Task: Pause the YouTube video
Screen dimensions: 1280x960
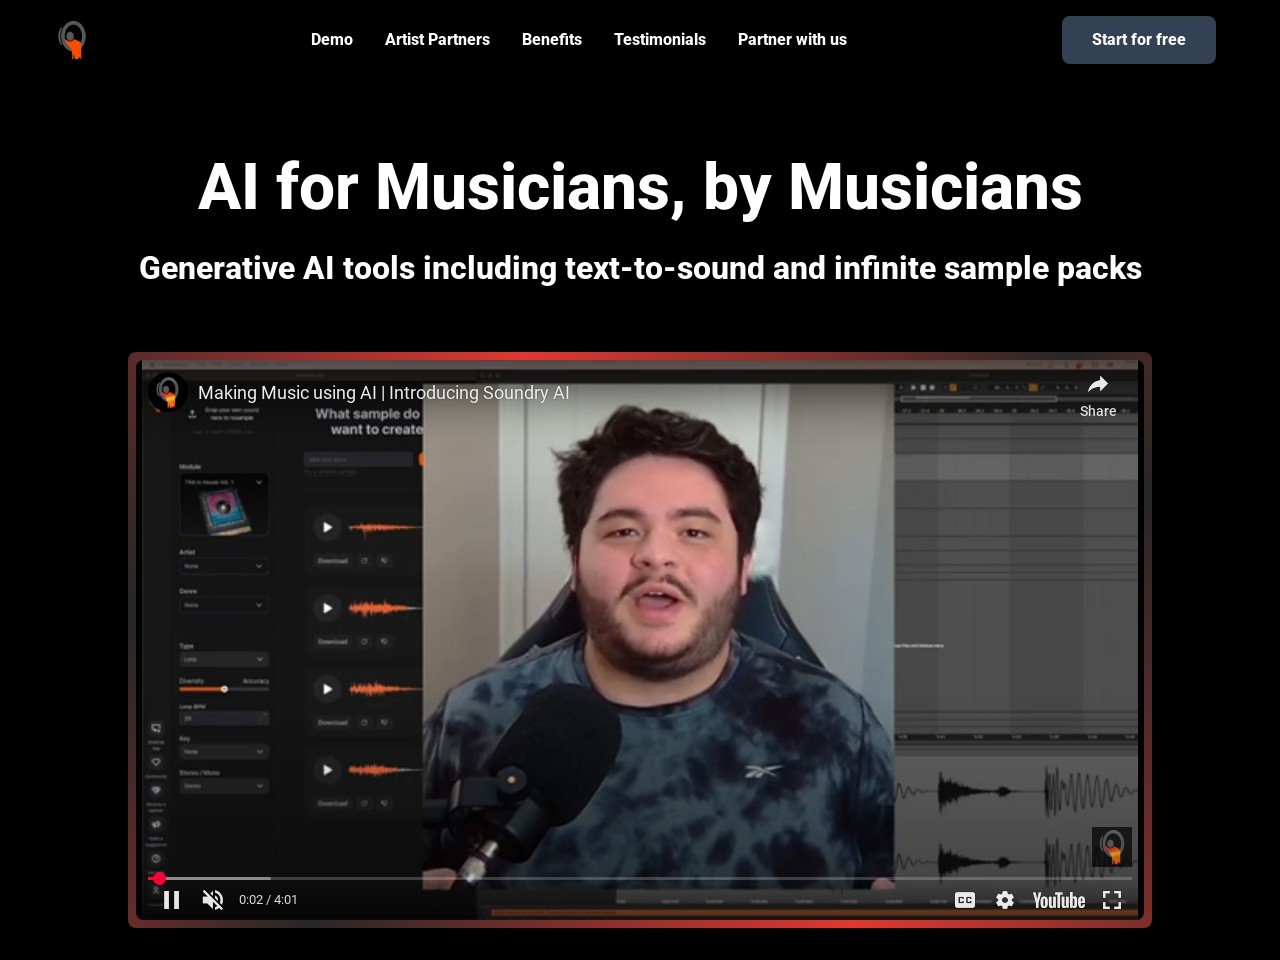Action: [172, 900]
